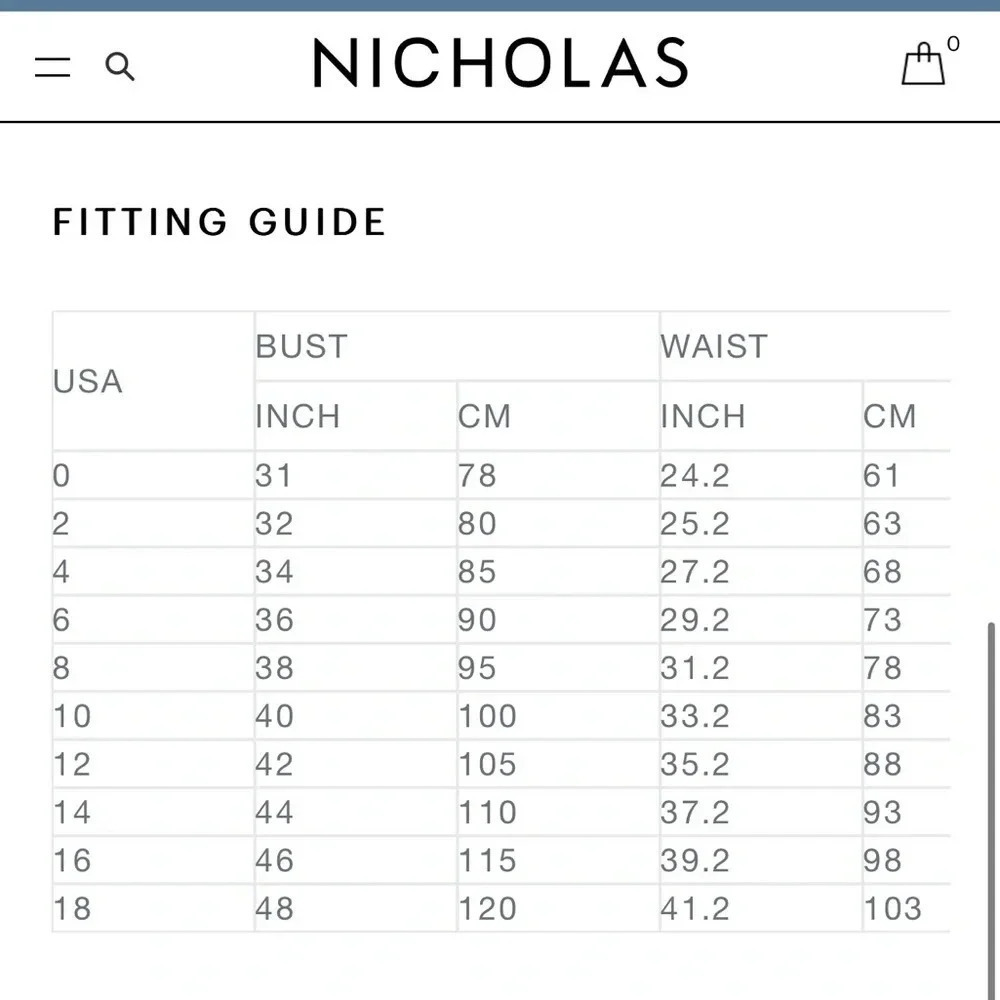Click the WAIST column header
The height and width of the screenshot is (1000, 1000).
[x=714, y=346]
